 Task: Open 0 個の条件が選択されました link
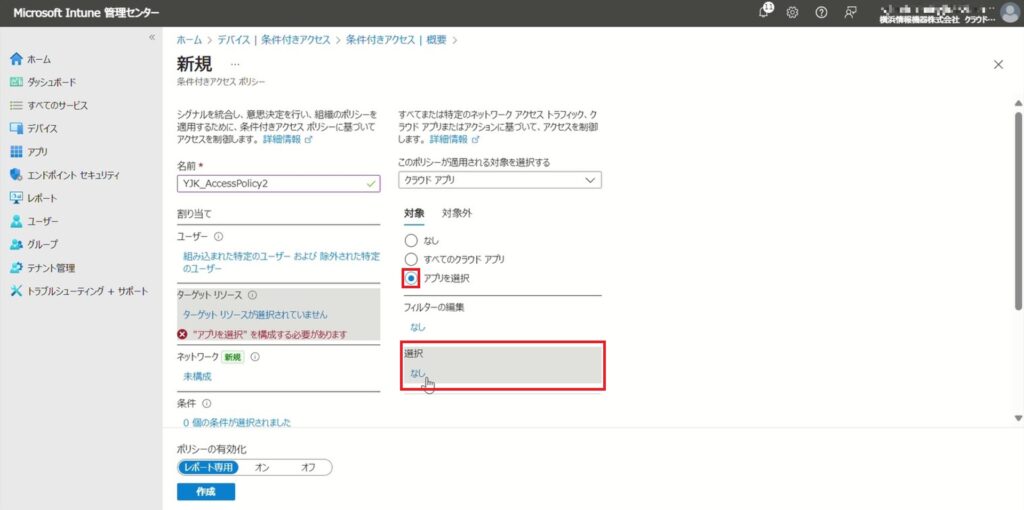point(236,422)
